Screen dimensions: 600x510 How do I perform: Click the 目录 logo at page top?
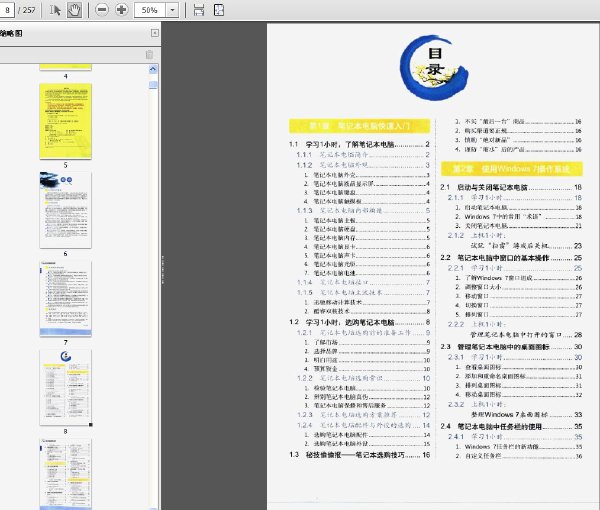pyautogui.click(x=434, y=68)
